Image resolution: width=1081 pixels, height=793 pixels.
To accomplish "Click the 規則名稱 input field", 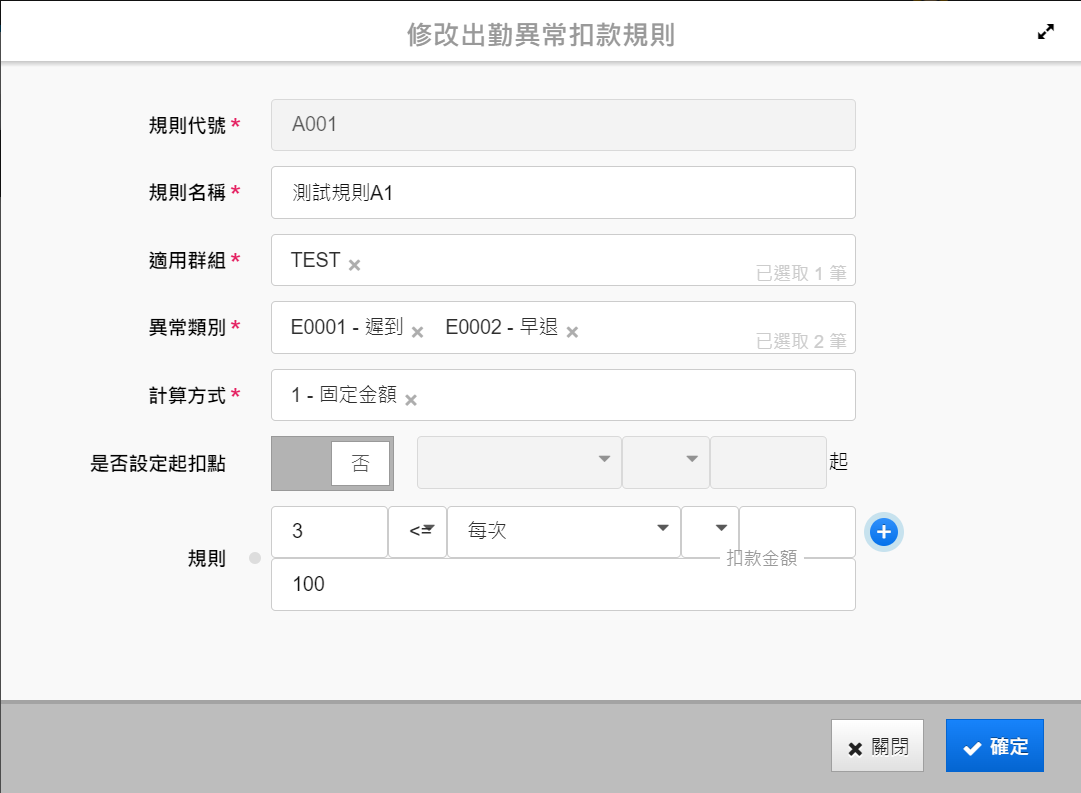I will pos(563,192).
